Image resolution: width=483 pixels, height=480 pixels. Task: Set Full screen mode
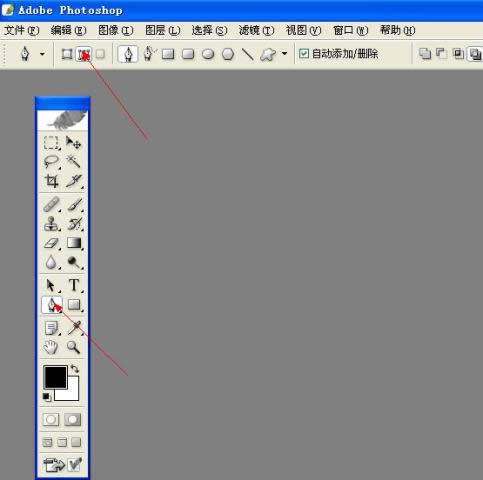tap(76, 442)
